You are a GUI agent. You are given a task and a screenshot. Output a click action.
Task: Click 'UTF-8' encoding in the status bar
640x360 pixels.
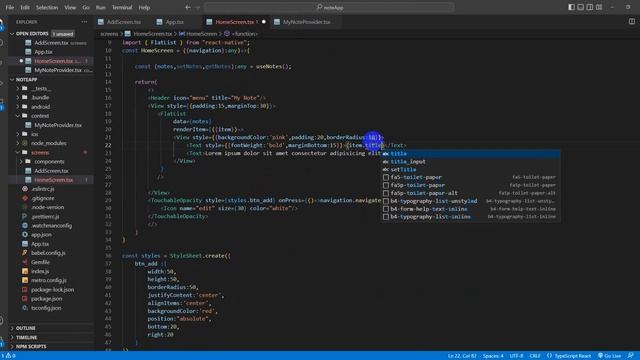(x=516, y=356)
